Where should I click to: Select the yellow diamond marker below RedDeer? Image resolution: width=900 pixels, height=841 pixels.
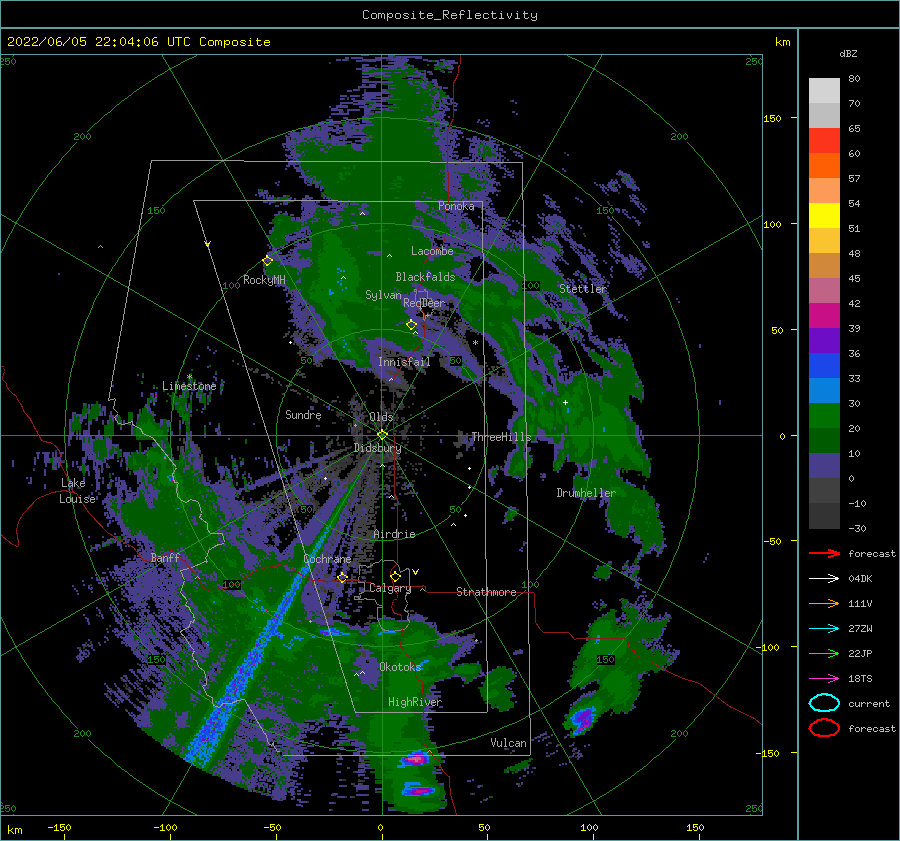click(412, 325)
